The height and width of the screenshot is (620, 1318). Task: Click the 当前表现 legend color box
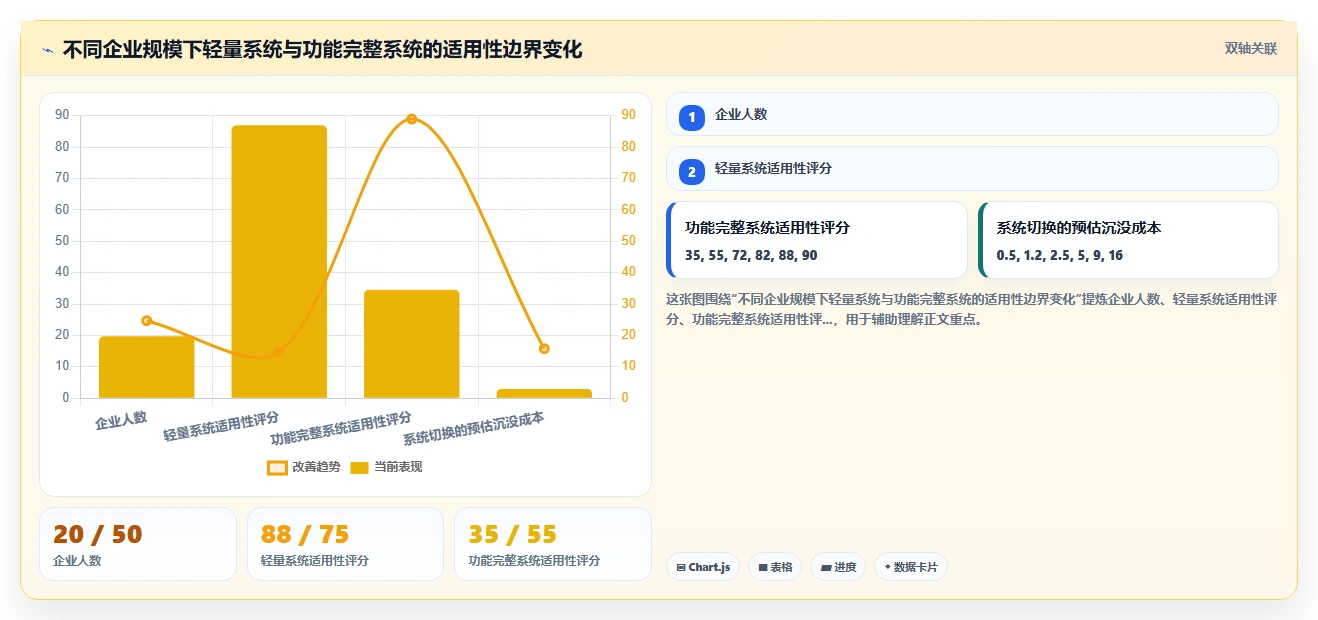pyautogui.click(x=360, y=467)
